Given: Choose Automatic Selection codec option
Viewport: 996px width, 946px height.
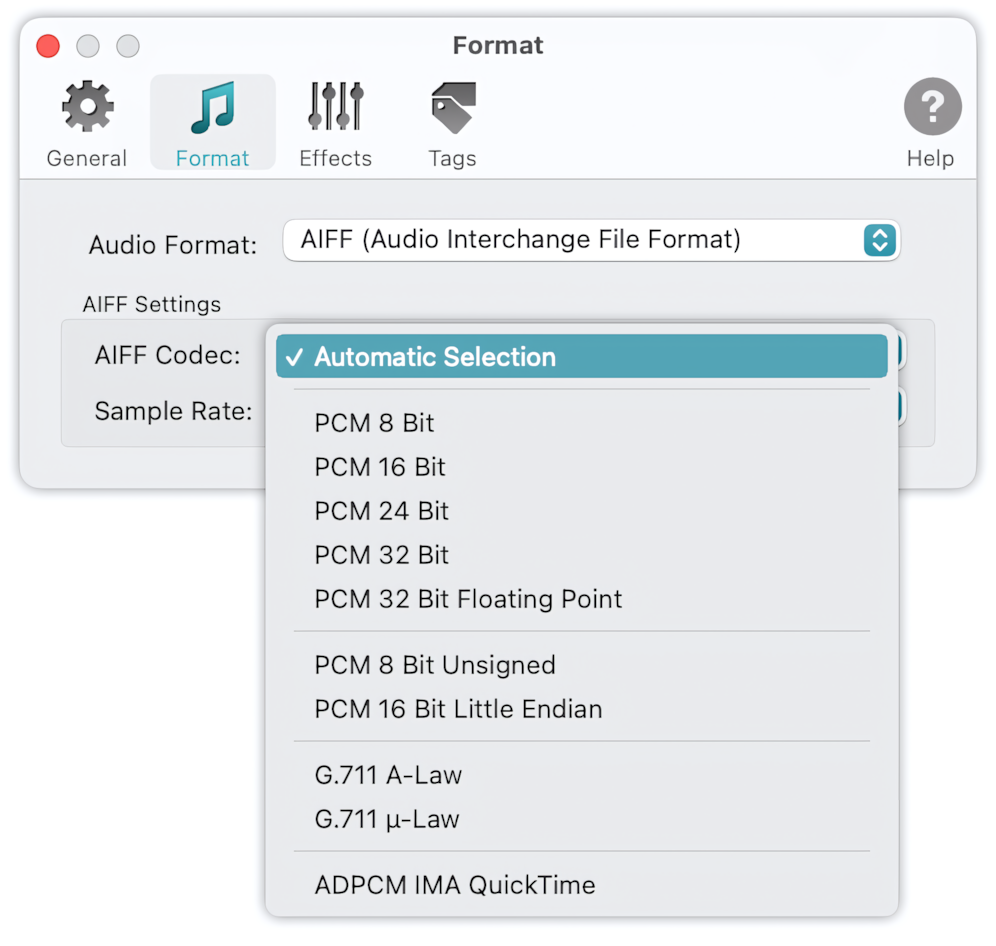Looking at the screenshot, I should tap(581, 356).
